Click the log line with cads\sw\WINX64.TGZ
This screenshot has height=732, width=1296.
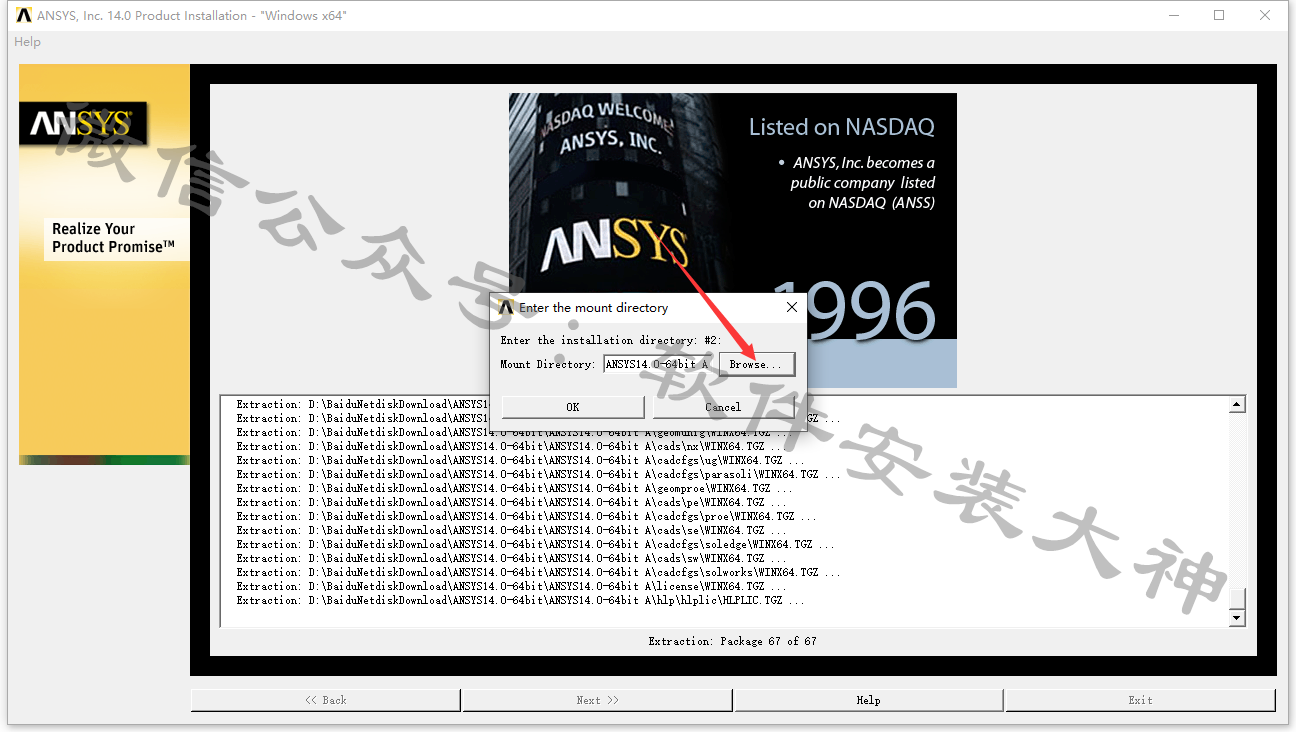coord(511,559)
